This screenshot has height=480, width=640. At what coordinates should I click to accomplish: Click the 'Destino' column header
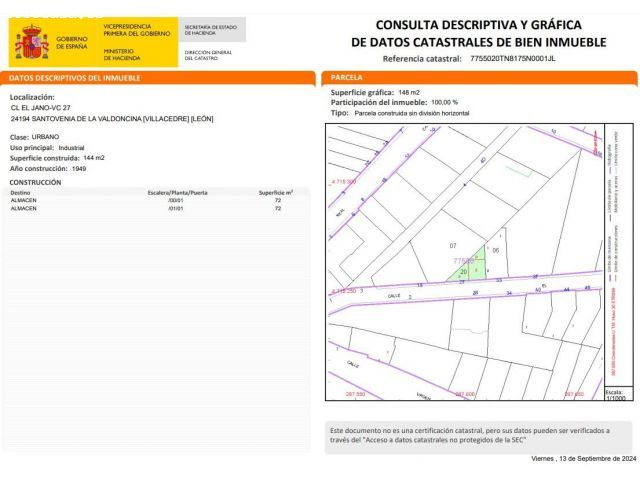(20, 193)
